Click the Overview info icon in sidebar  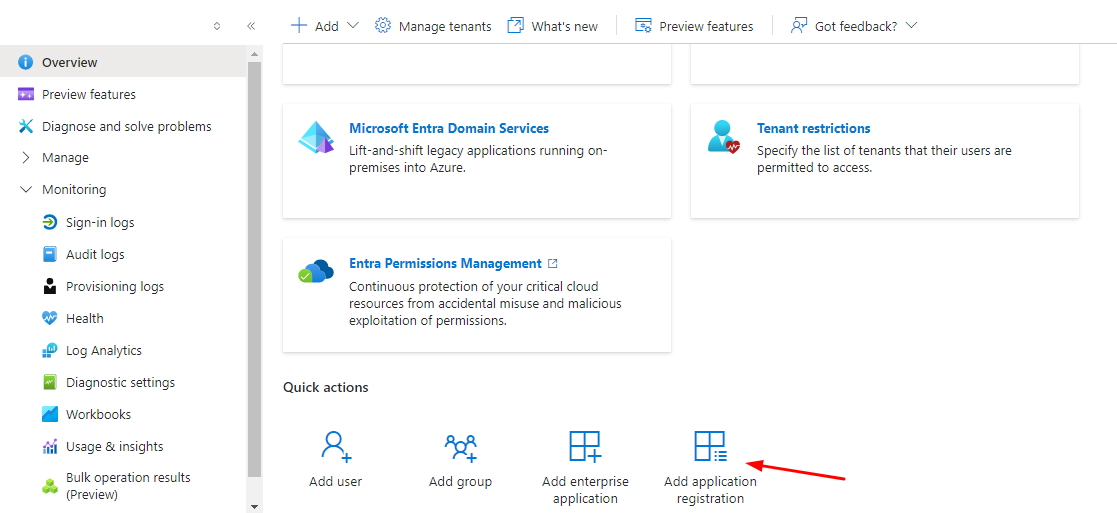tap(26, 62)
